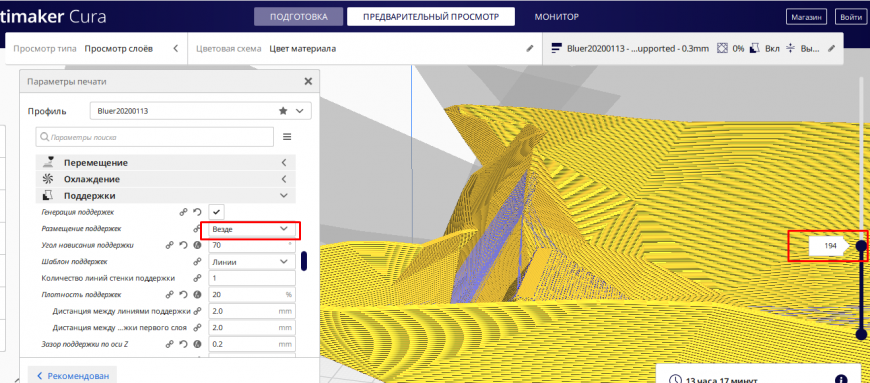
Task: Click the Войти sign-in button
Action: click(851, 17)
